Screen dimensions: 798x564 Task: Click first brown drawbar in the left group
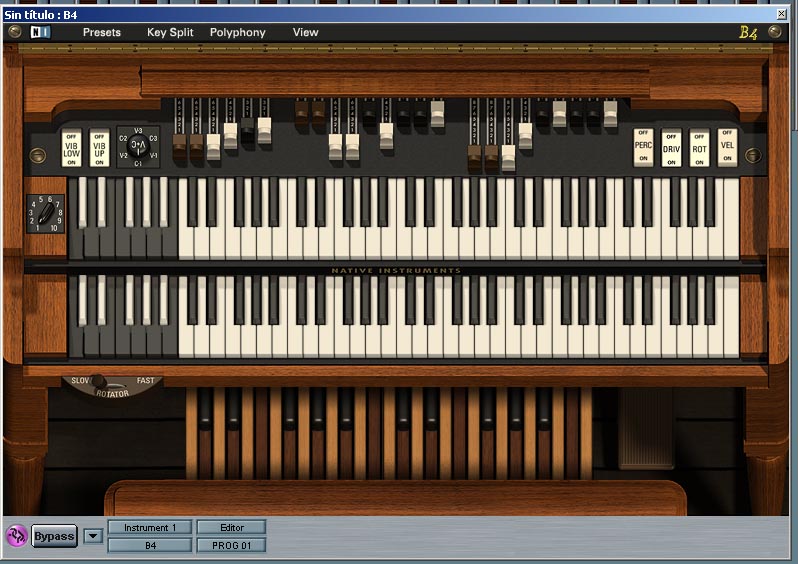point(179,146)
